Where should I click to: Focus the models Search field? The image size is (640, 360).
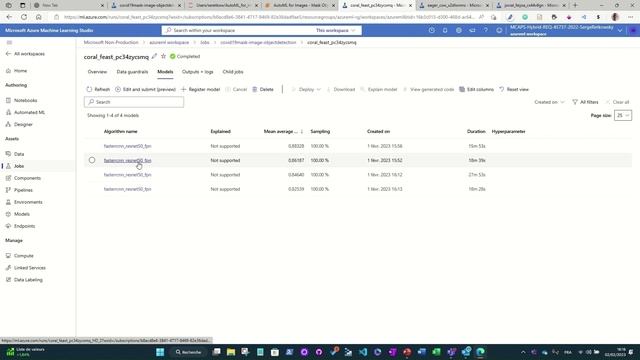coord(134,102)
